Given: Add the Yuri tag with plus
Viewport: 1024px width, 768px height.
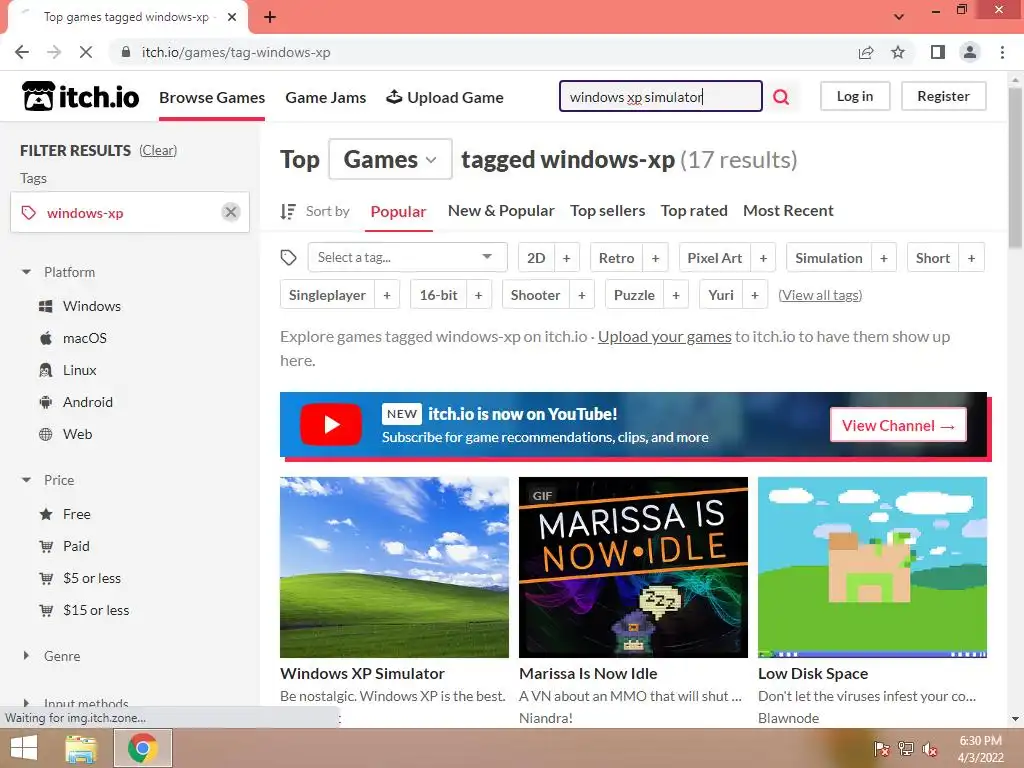Looking at the screenshot, I should click(x=754, y=295).
